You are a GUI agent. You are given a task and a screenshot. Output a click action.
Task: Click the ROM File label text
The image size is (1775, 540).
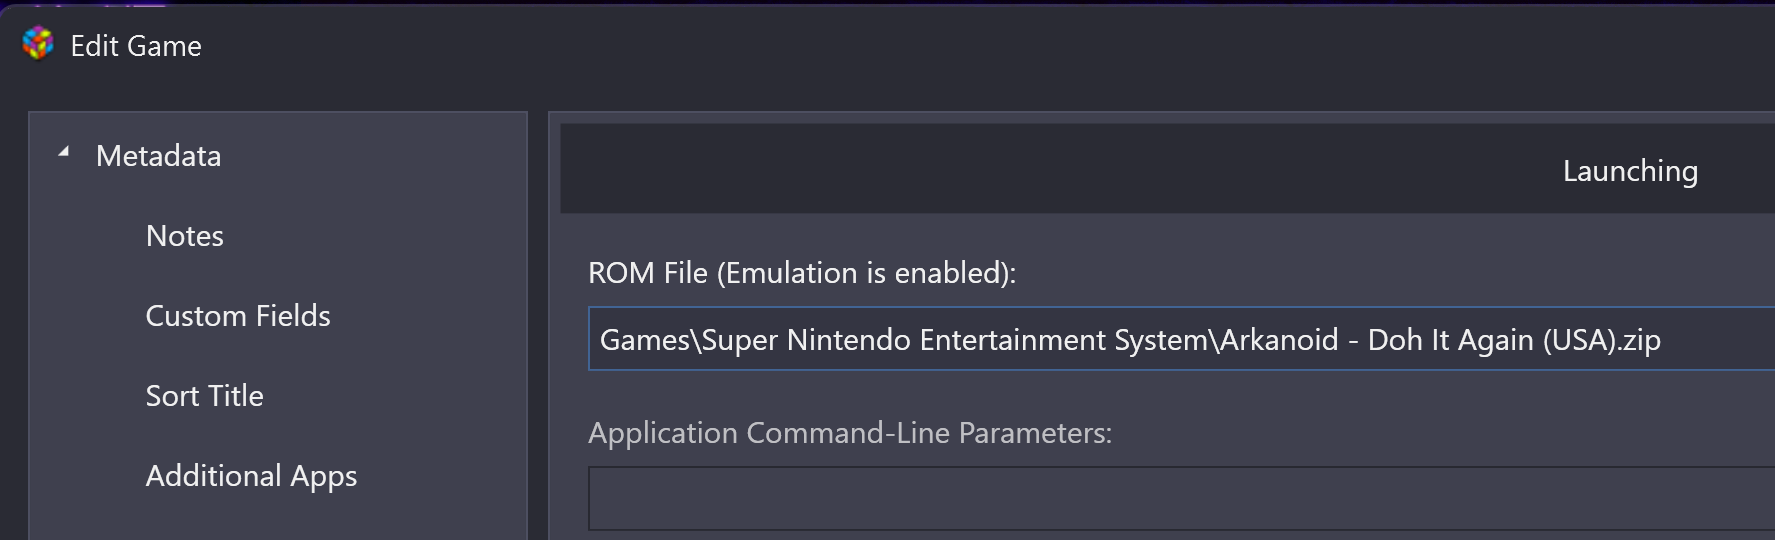(802, 273)
